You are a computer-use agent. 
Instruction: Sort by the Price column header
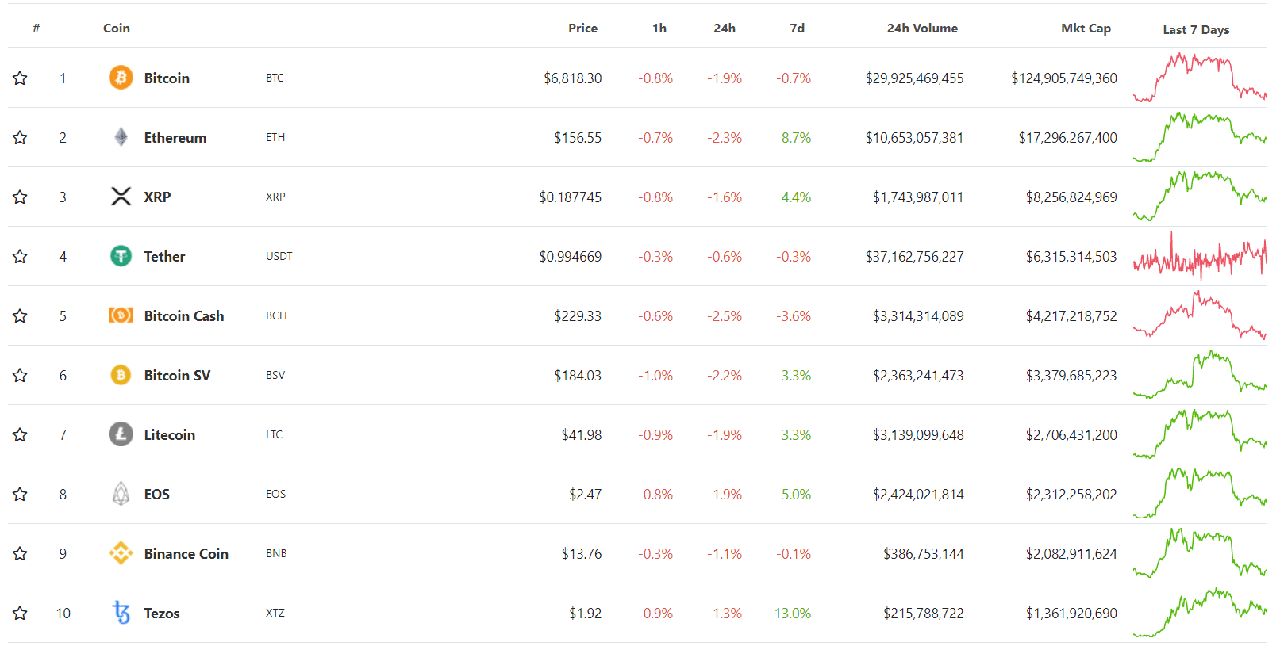(583, 28)
